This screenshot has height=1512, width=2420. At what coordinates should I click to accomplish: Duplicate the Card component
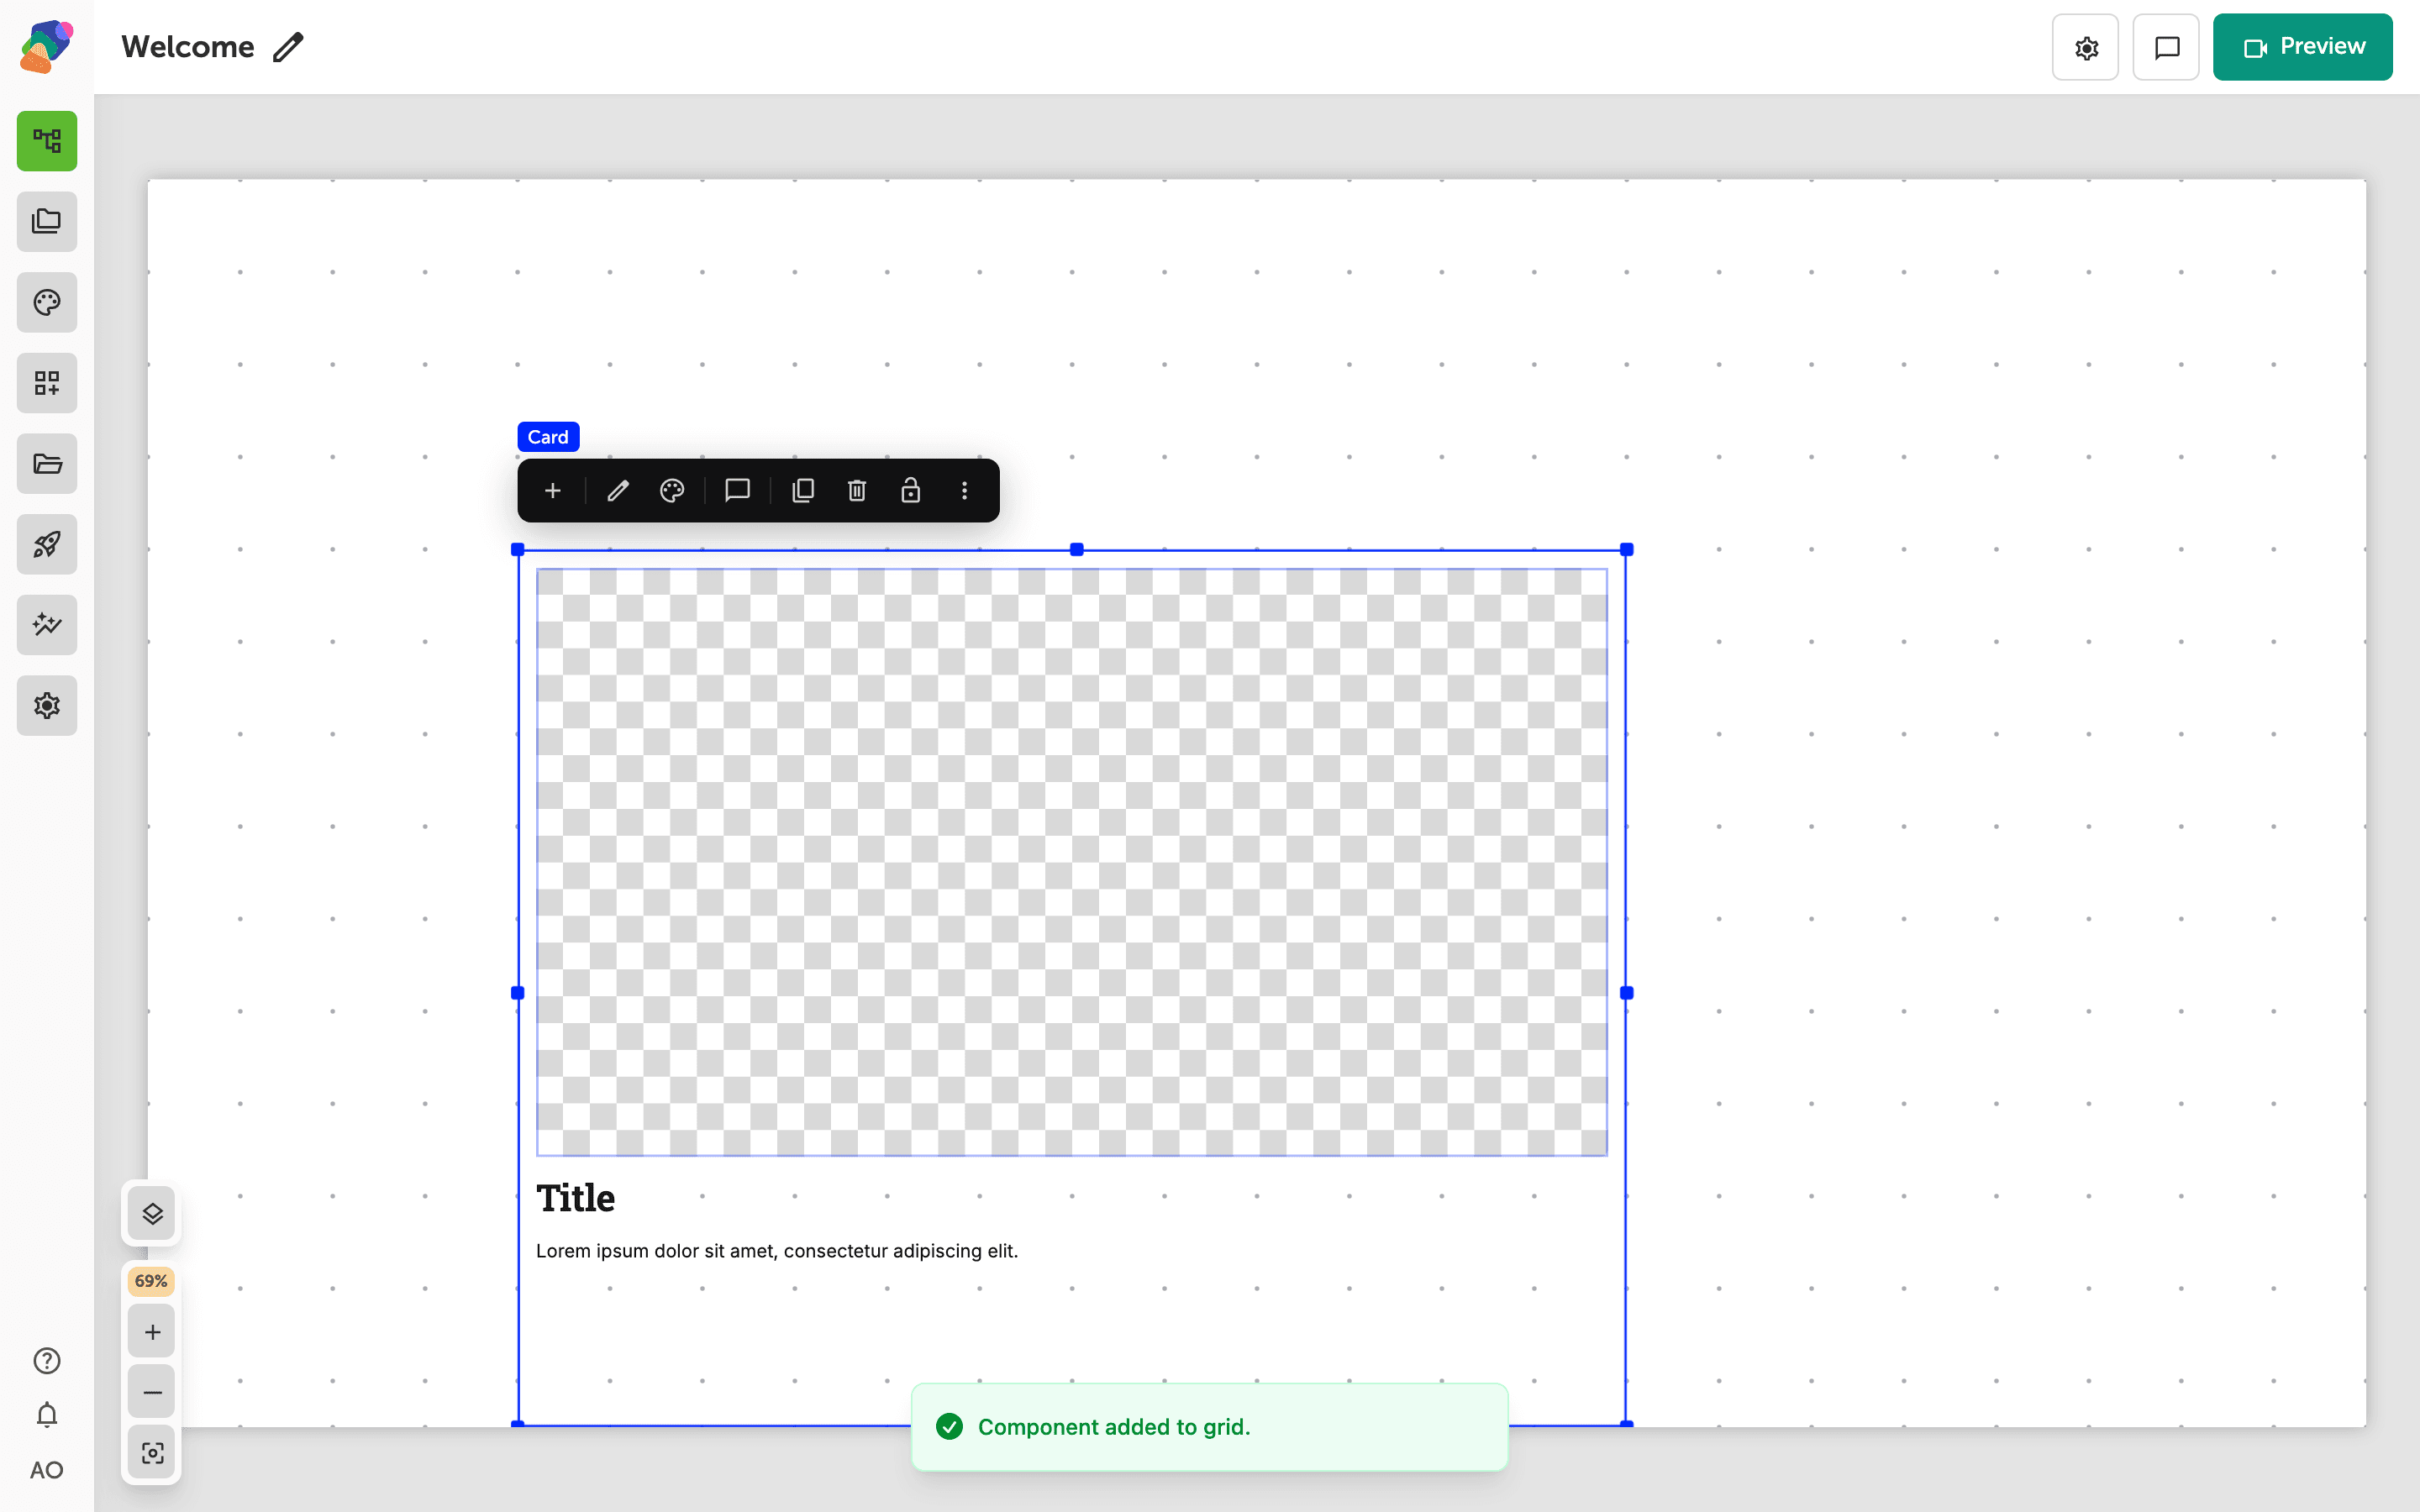[803, 490]
